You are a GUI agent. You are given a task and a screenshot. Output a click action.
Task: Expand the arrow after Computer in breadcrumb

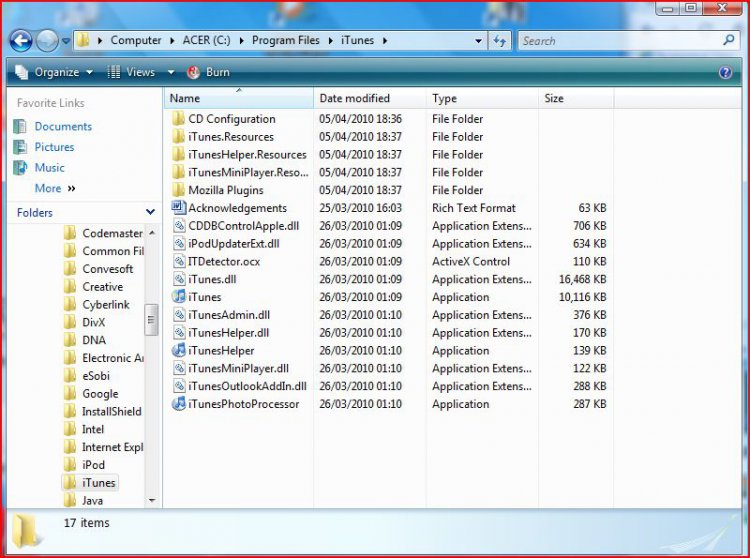point(172,41)
